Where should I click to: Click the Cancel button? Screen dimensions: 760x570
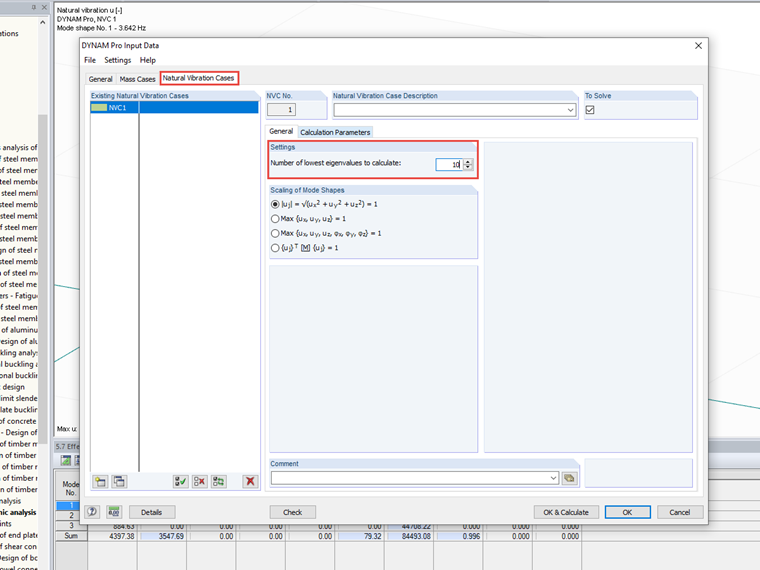tap(680, 512)
